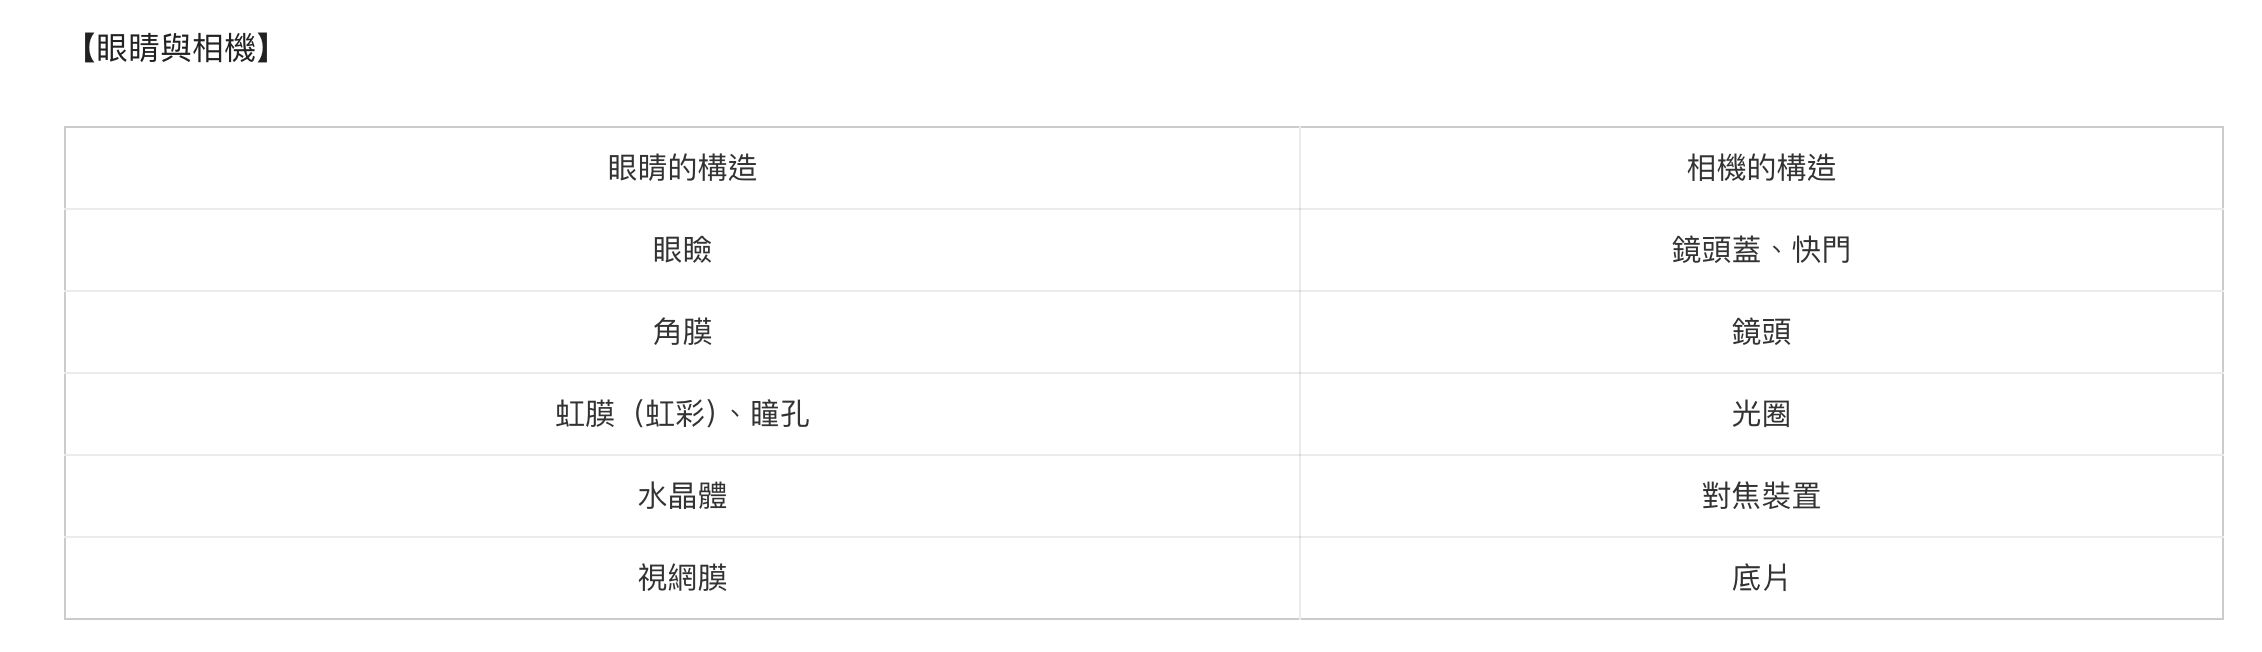Image resolution: width=2262 pixels, height=652 pixels.
Task: Click the word 相機 in the bracketed title
Action: point(223,48)
